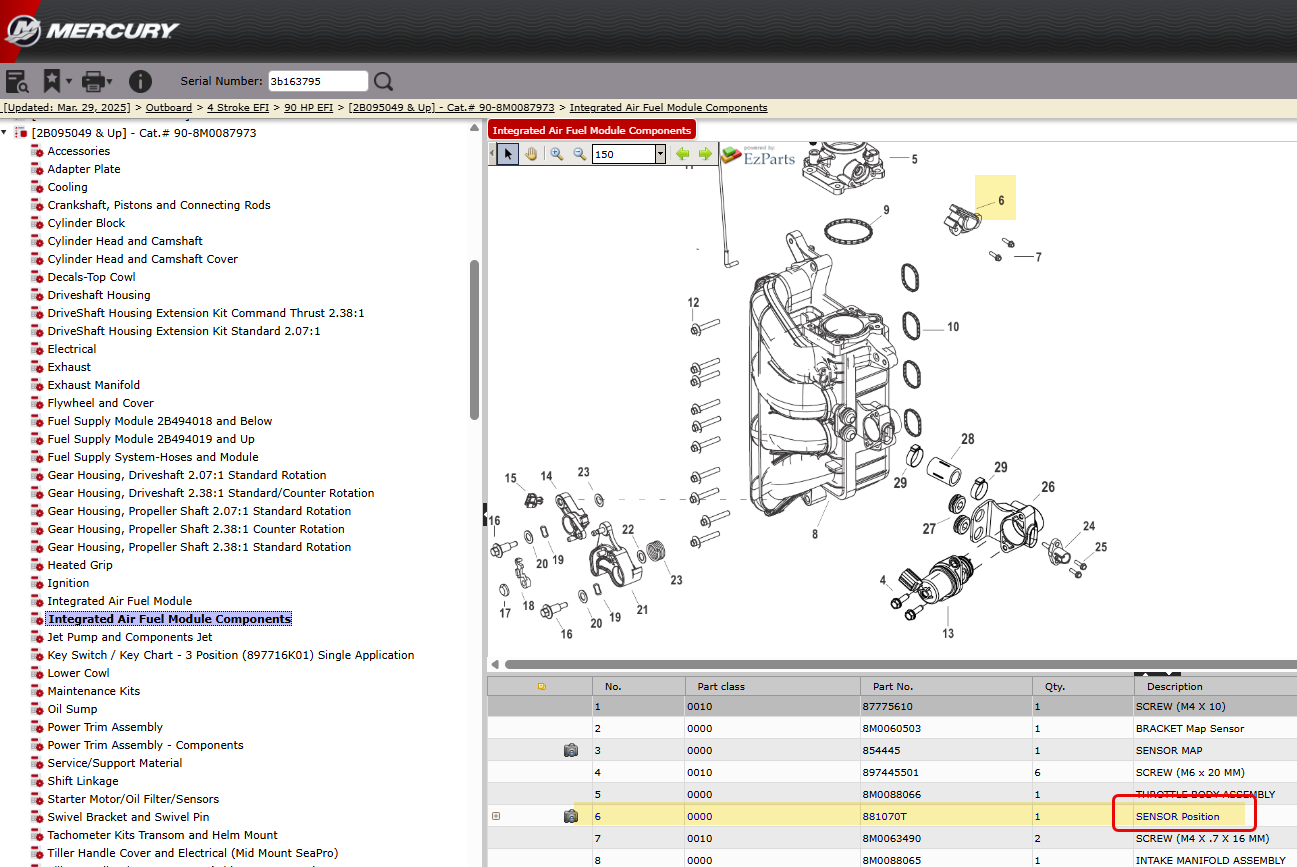Image resolution: width=1297 pixels, height=867 pixels.
Task: Open photo camera icon for part row 3
Action: (570, 751)
